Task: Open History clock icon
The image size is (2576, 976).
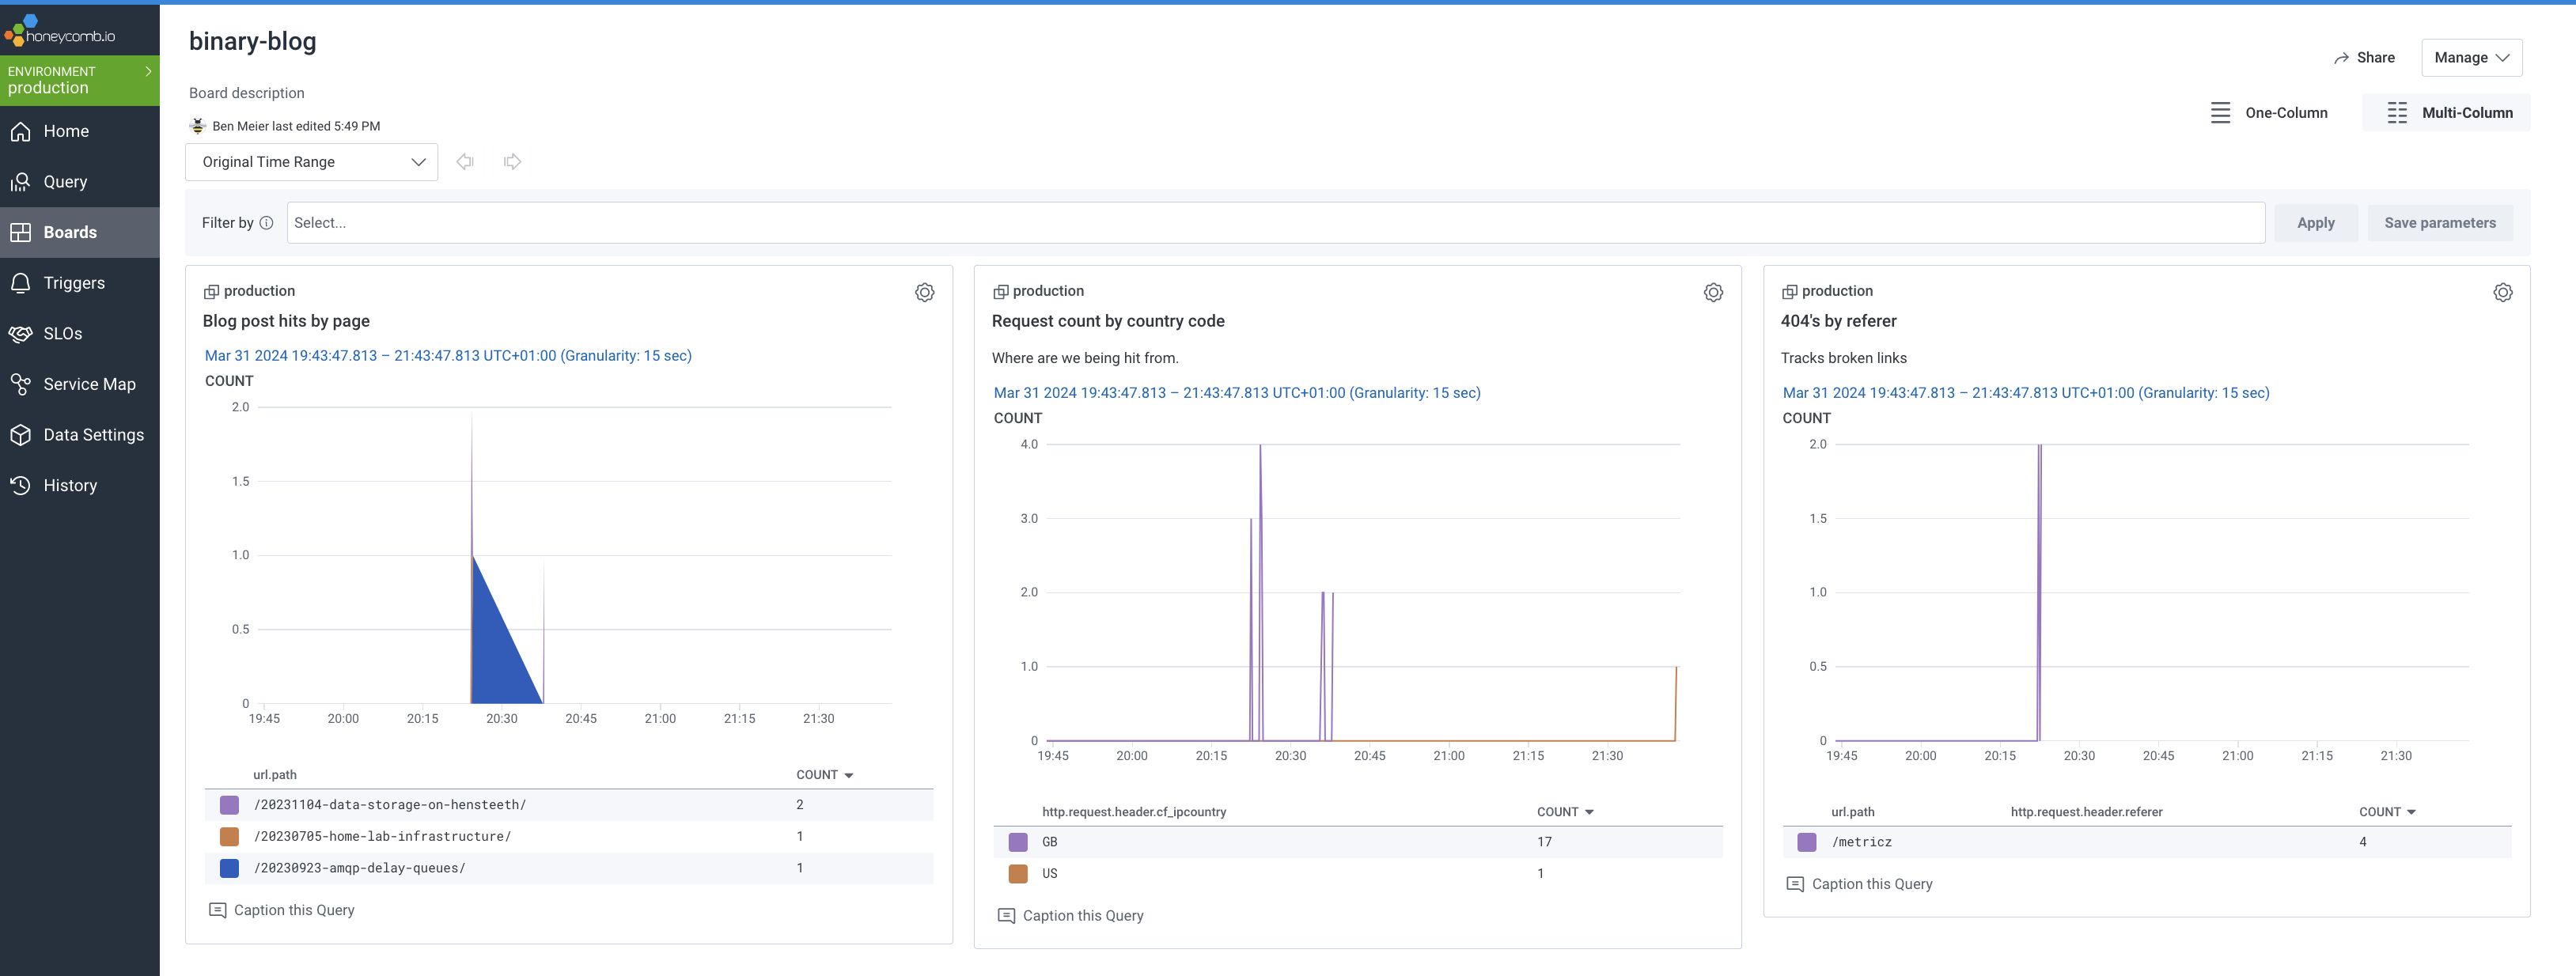Action: pyautogui.click(x=20, y=485)
